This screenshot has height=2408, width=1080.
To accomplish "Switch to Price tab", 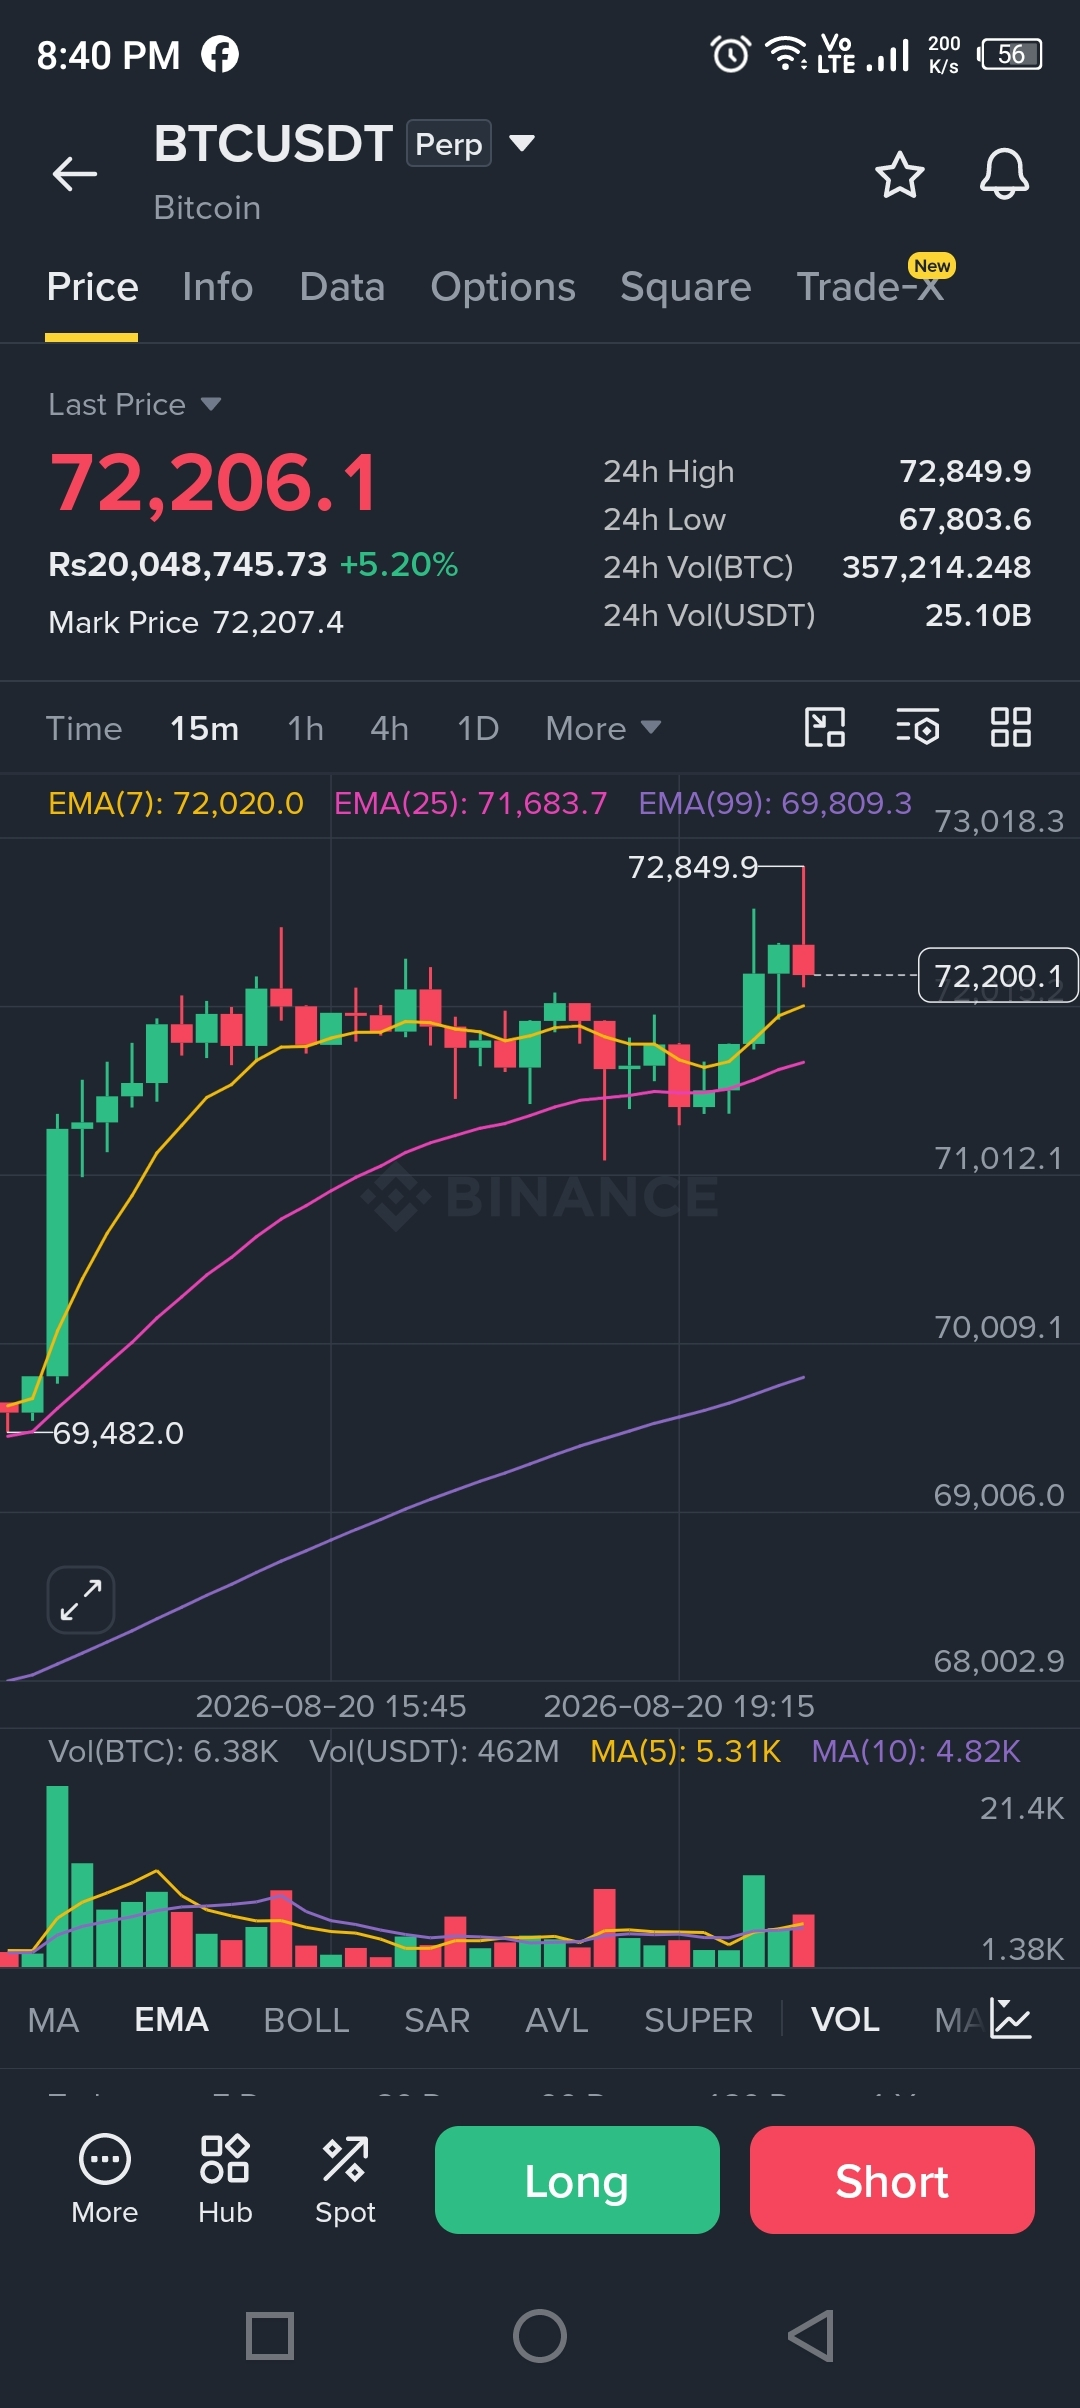I will click(92, 287).
